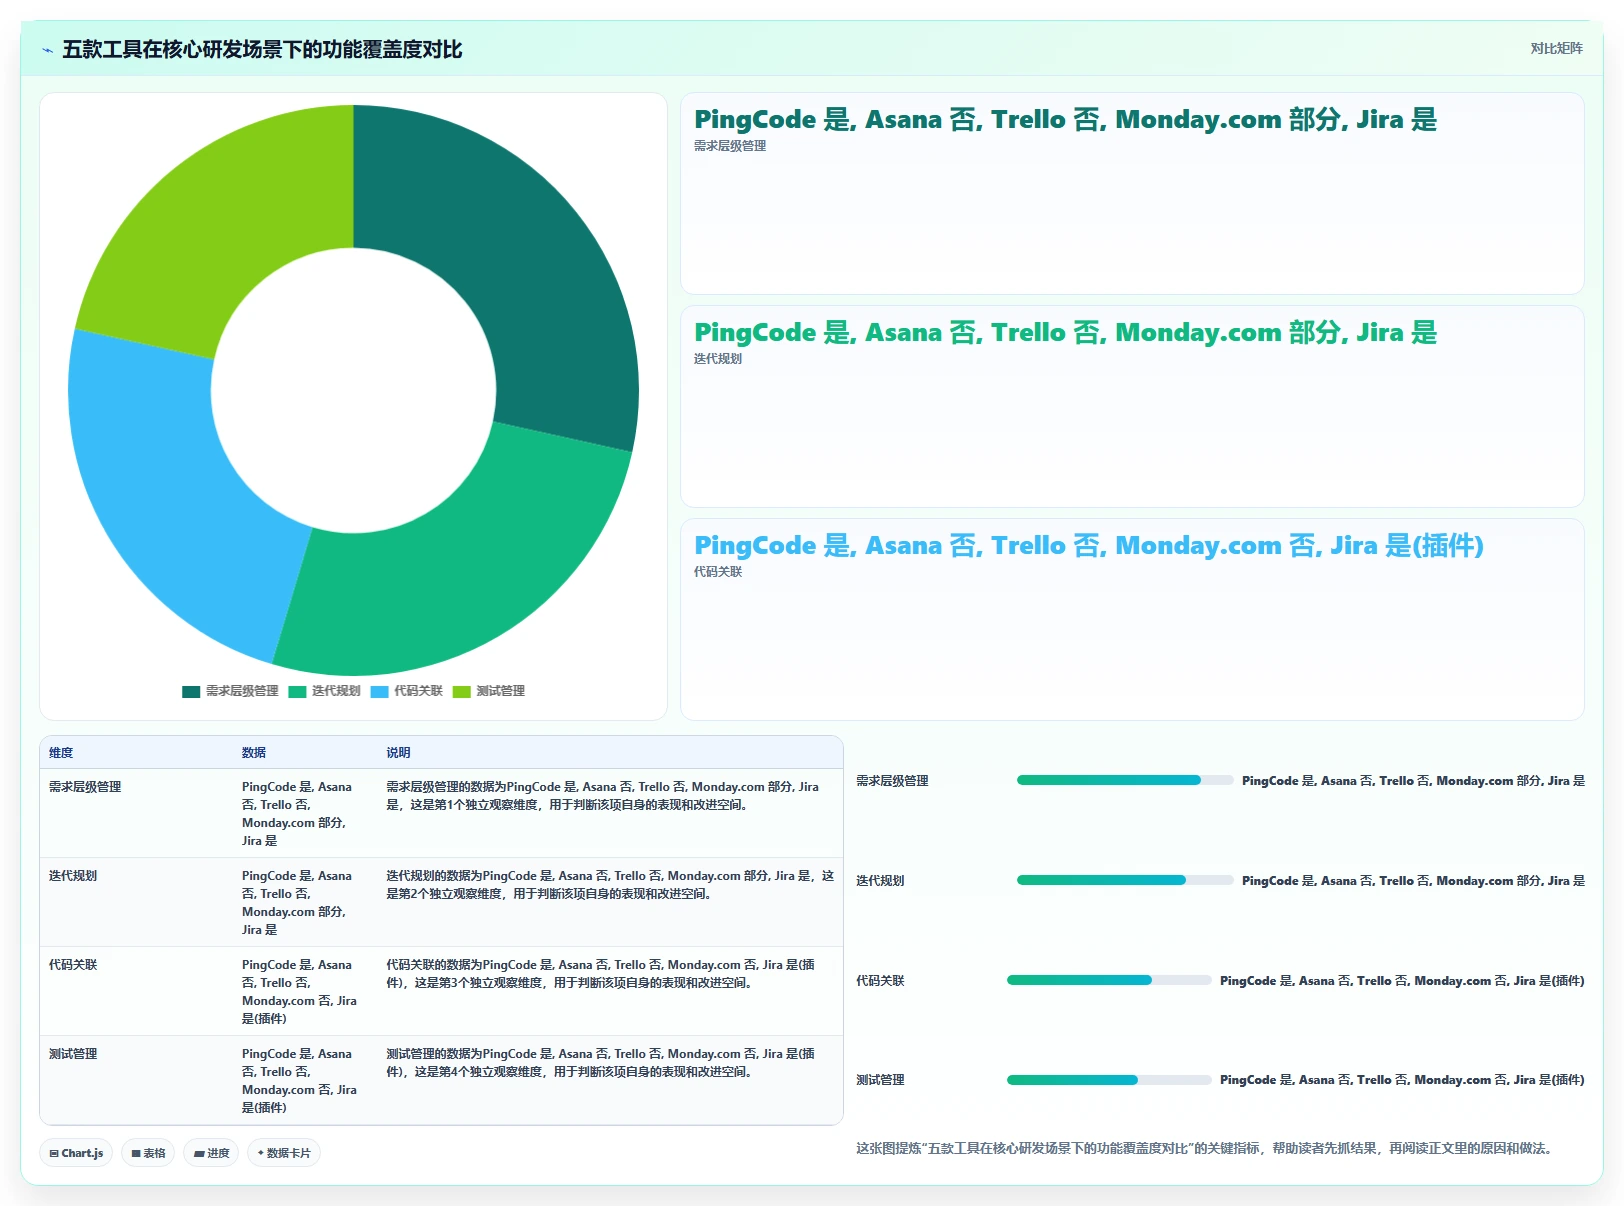Click the 迭代规划 progress bar

(x=1125, y=880)
